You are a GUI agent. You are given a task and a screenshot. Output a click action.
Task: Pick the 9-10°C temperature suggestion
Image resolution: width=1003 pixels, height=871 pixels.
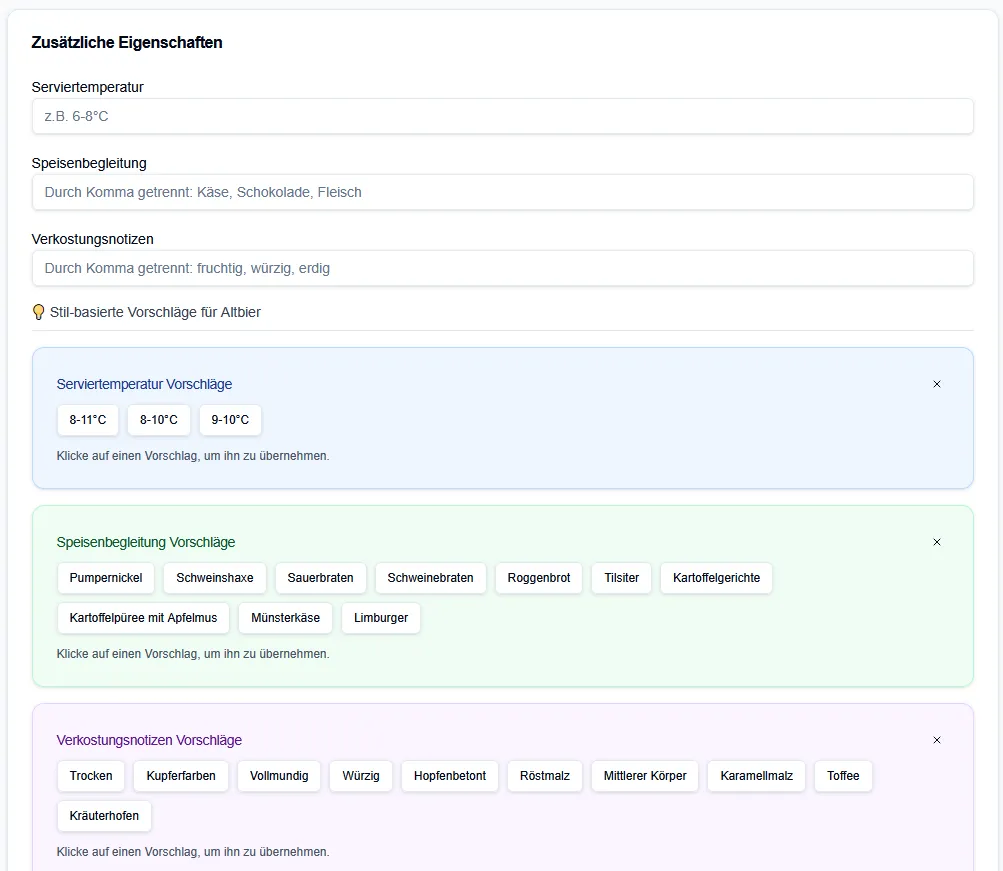tap(230, 420)
